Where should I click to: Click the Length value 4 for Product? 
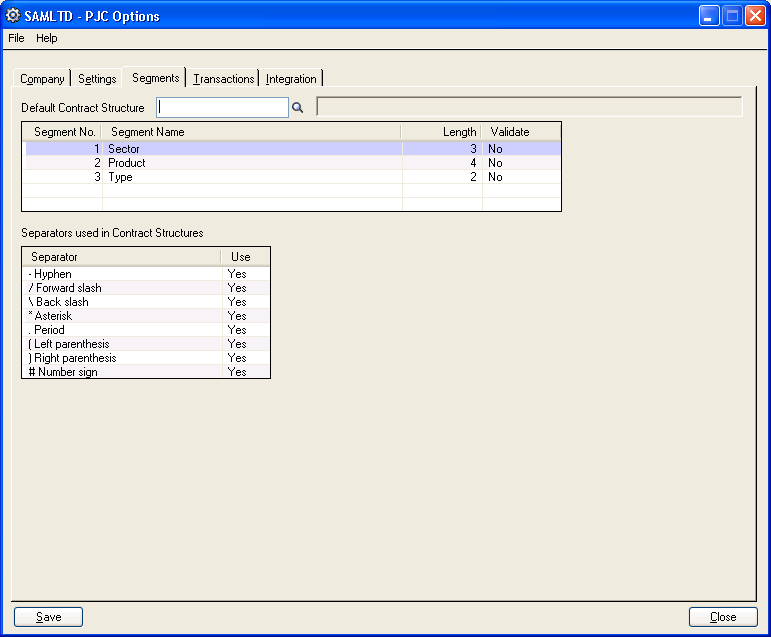tap(442, 163)
